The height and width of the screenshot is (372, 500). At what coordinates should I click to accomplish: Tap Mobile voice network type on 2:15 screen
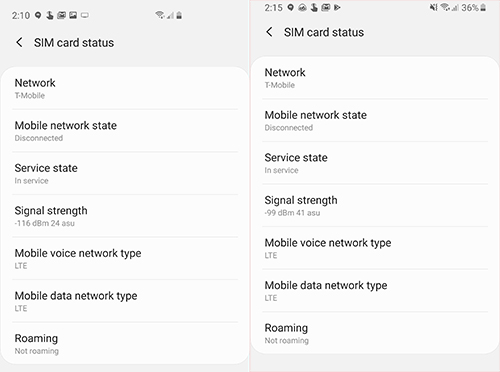pos(375,248)
